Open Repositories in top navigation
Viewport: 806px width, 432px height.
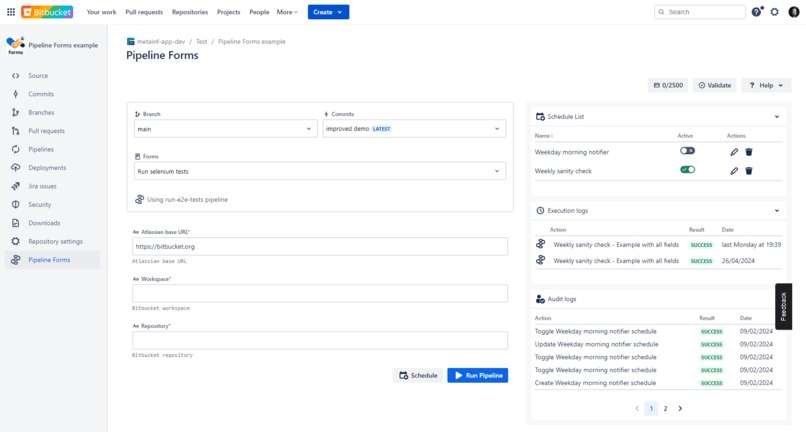click(190, 12)
